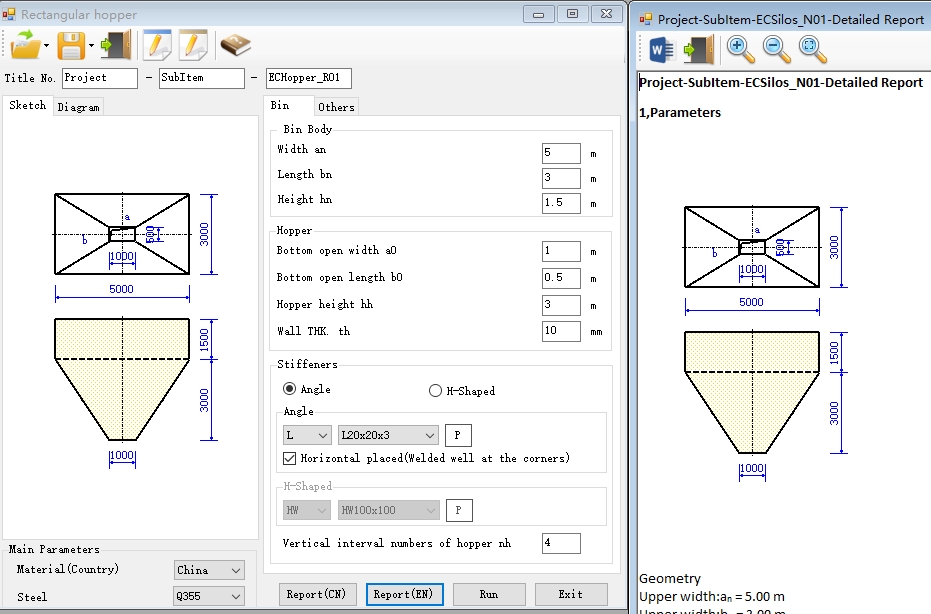Click the Report(CN) button
This screenshot has width=931, height=614.
316,594
